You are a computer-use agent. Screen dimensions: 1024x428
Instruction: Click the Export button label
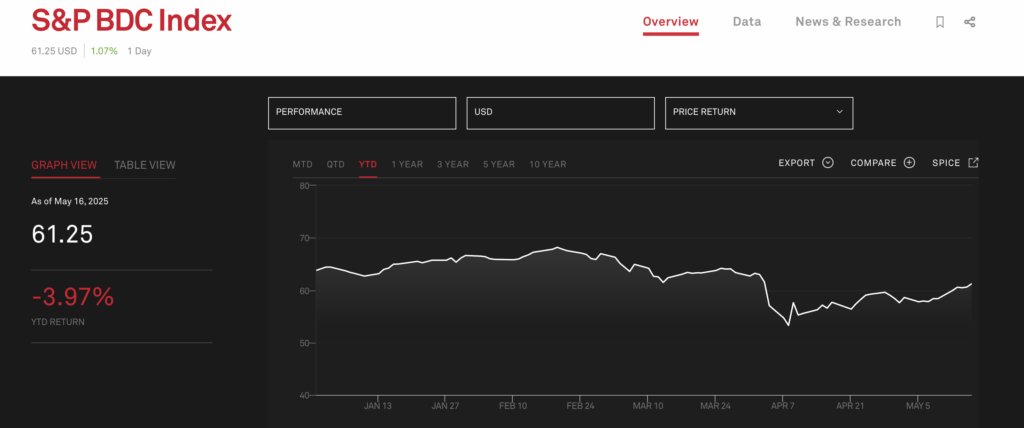[797, 163]
